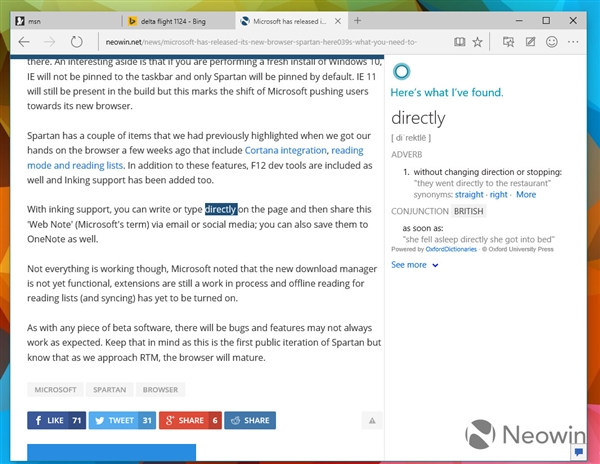600x464 pixels.
Task: Click the MICROSOFT tag
Action: (55, 389)
